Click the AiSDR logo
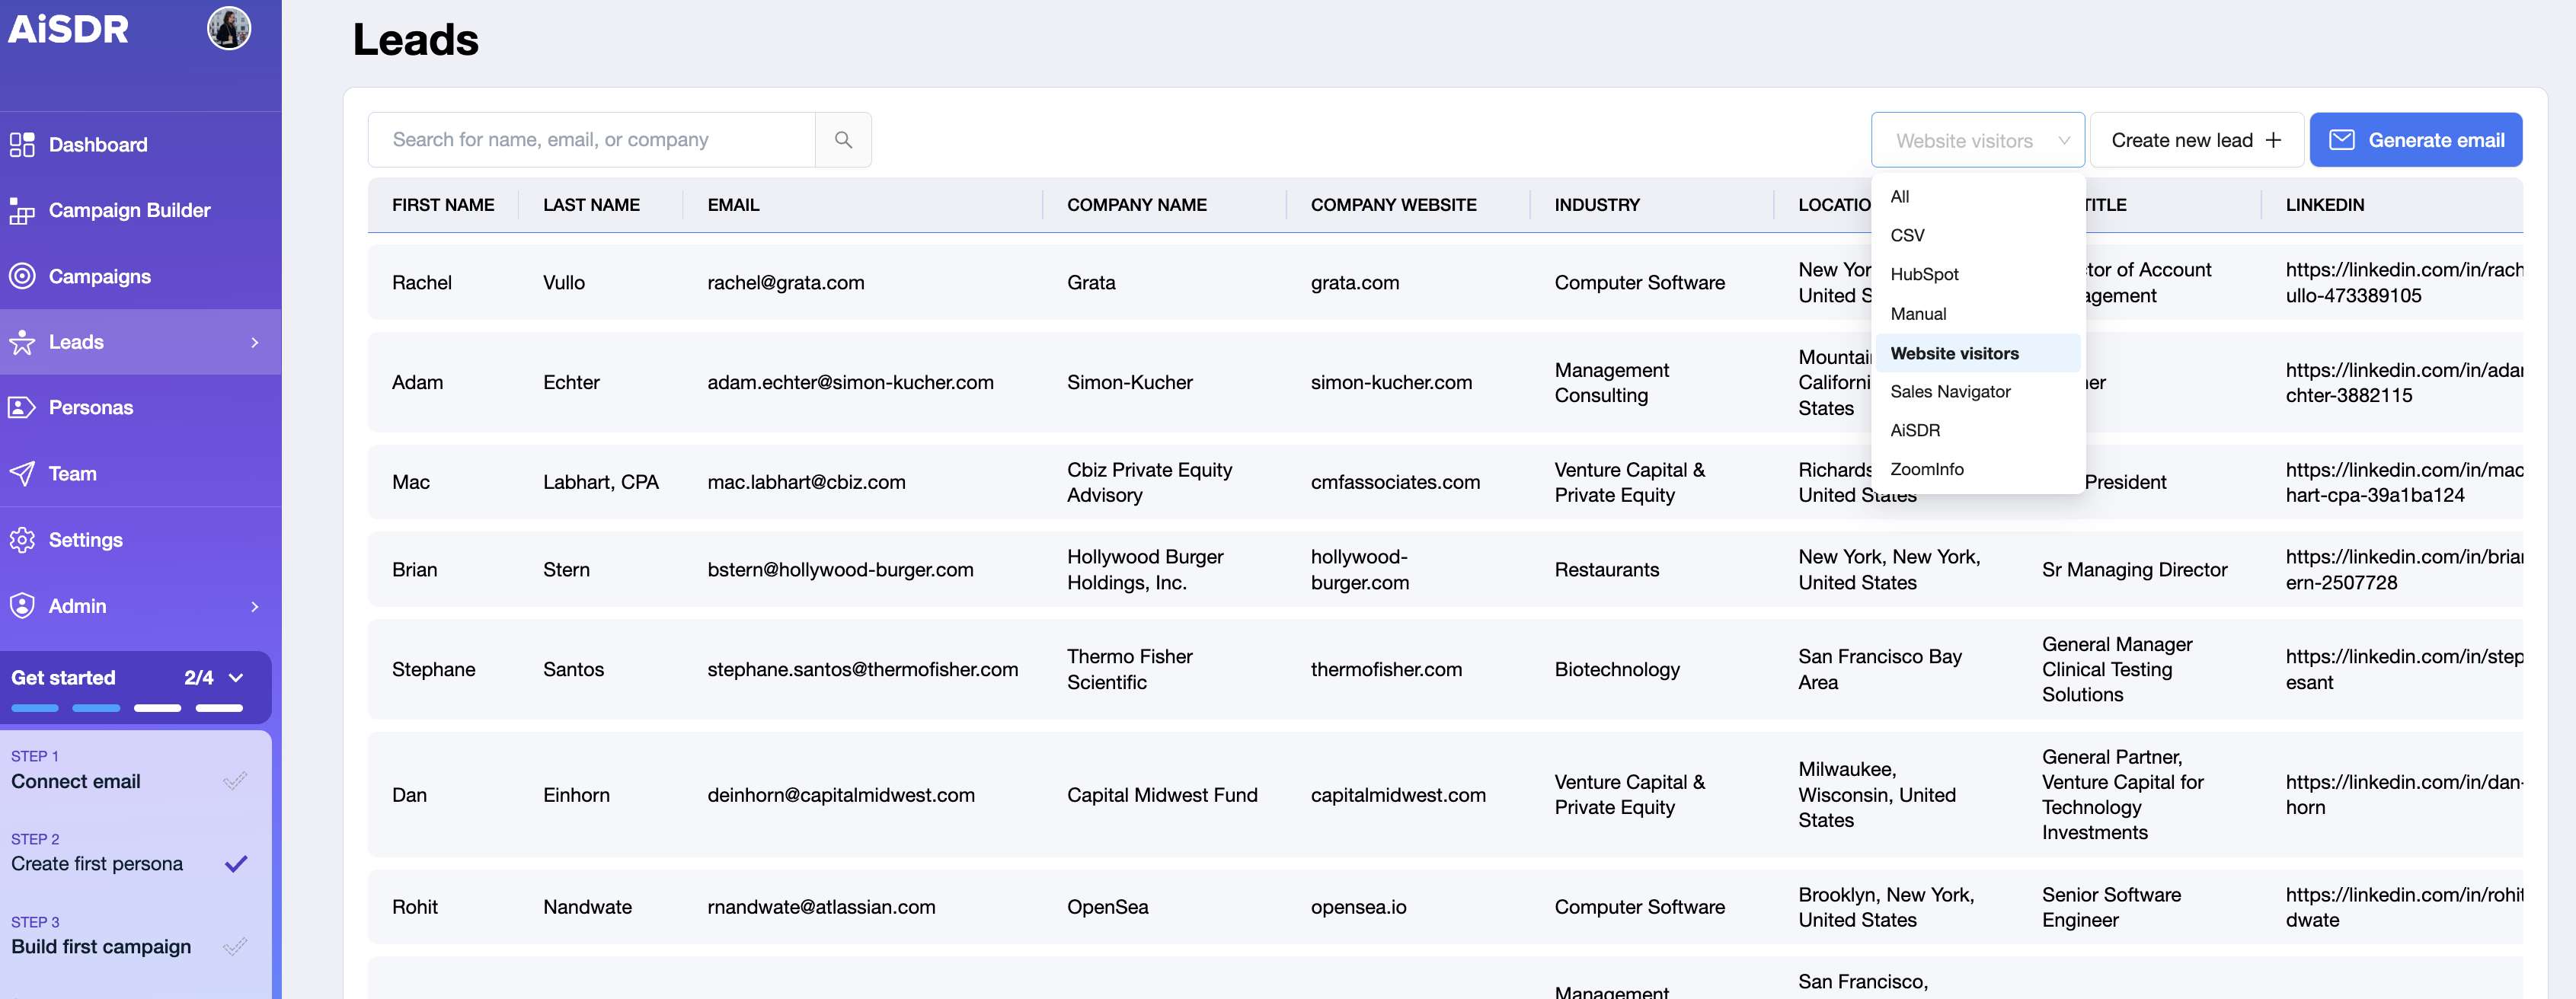 68,29
